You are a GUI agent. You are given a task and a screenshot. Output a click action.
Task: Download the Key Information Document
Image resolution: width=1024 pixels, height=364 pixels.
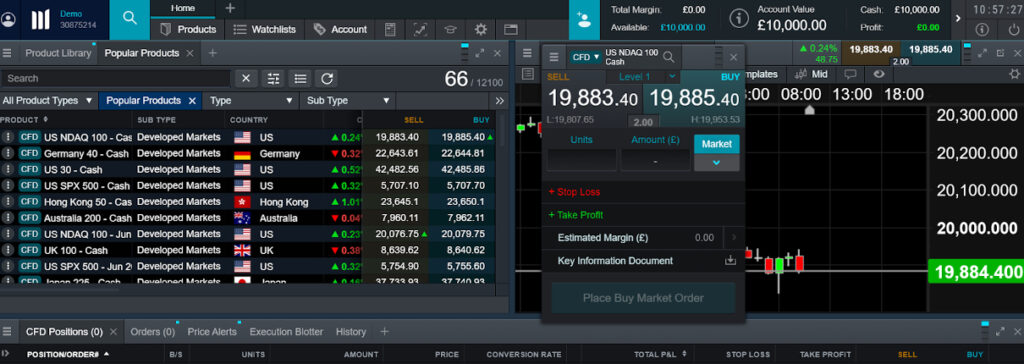730,261
